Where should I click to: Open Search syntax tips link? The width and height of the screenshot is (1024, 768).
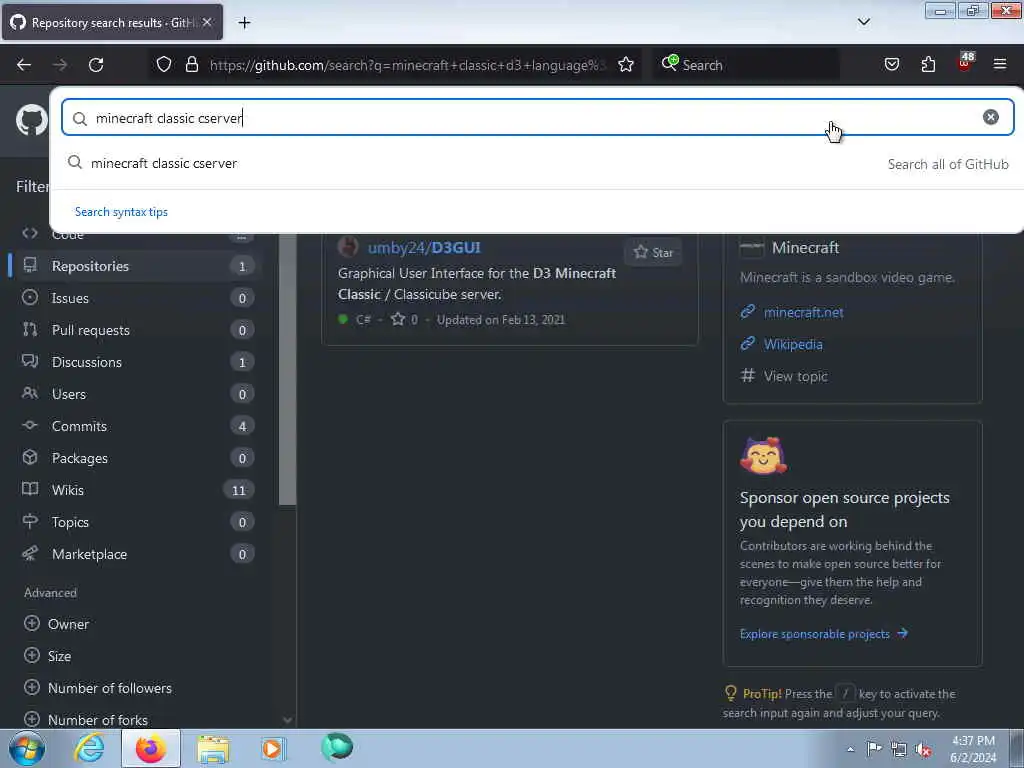(x=121, y=212)
